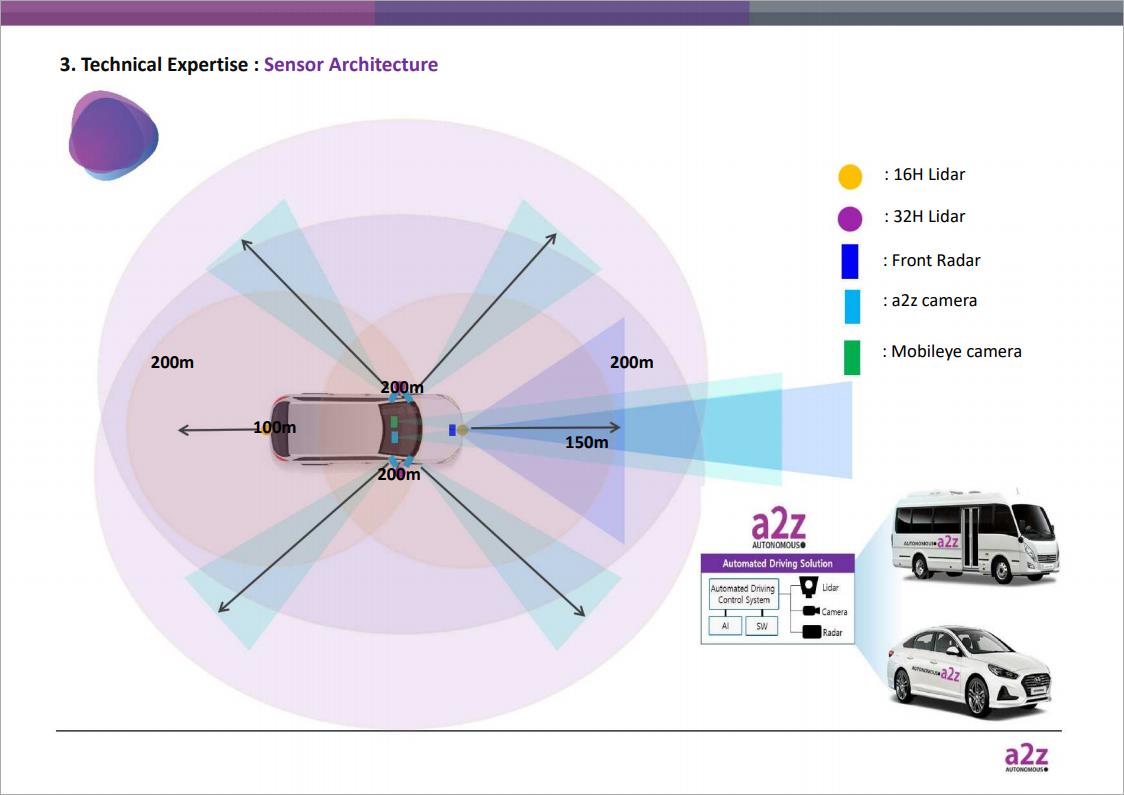Click the a2z Autonomous logo above diagram box

point(778,529)
